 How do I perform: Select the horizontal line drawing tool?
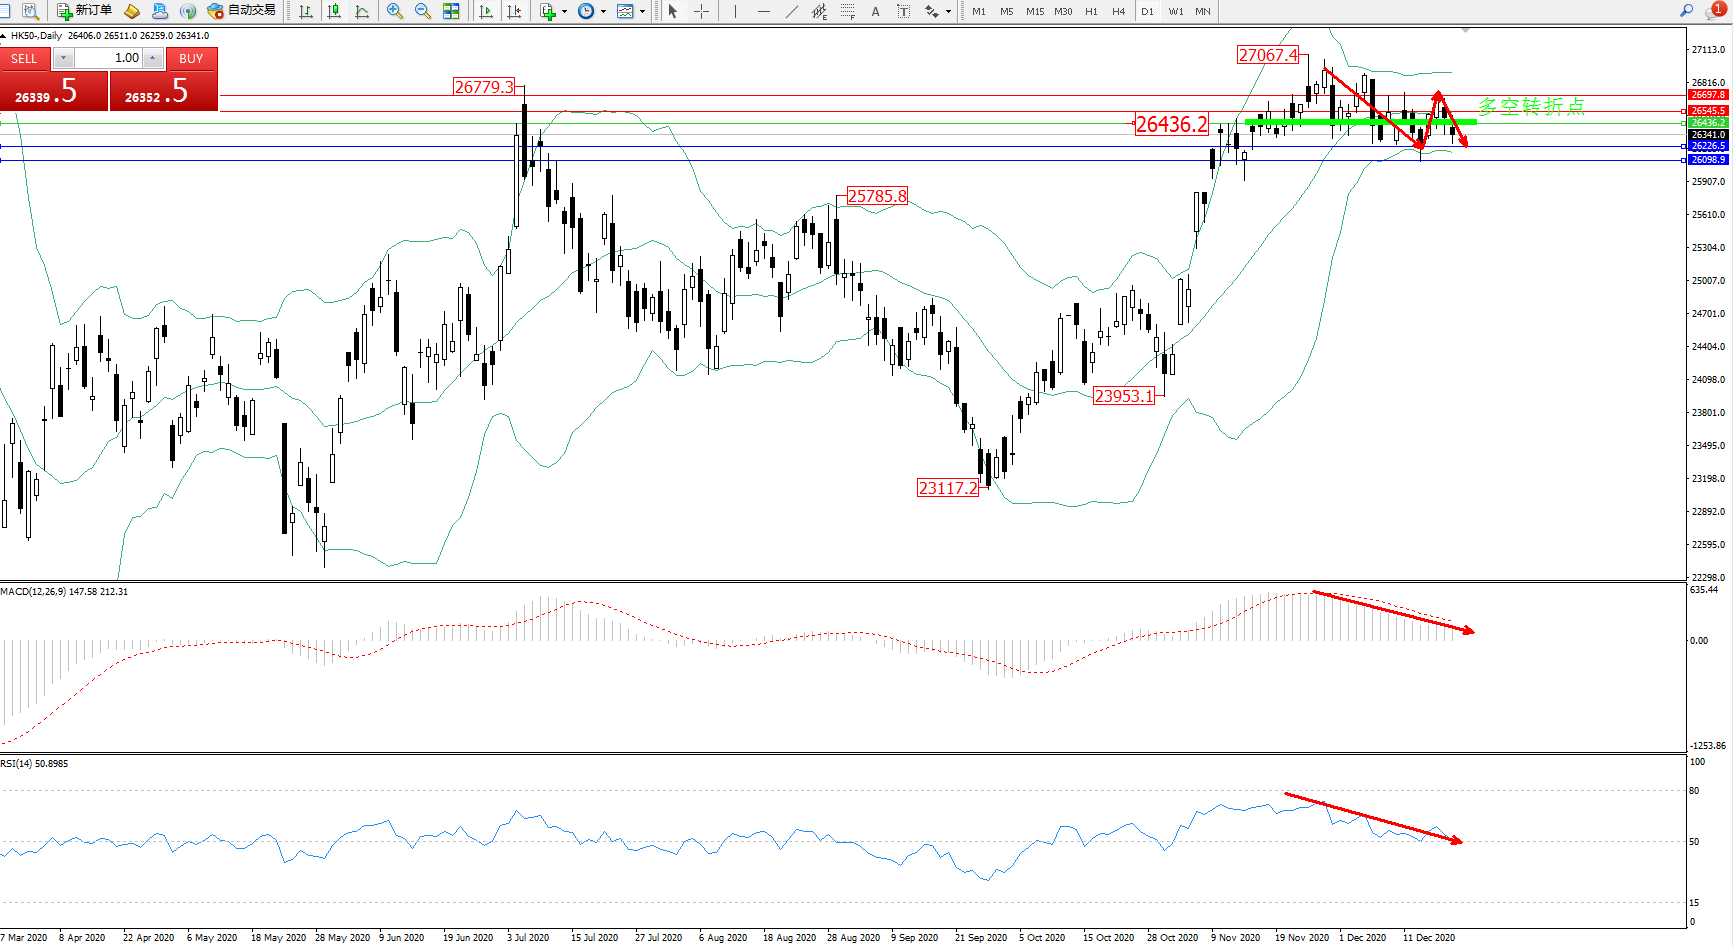[763, 11]
